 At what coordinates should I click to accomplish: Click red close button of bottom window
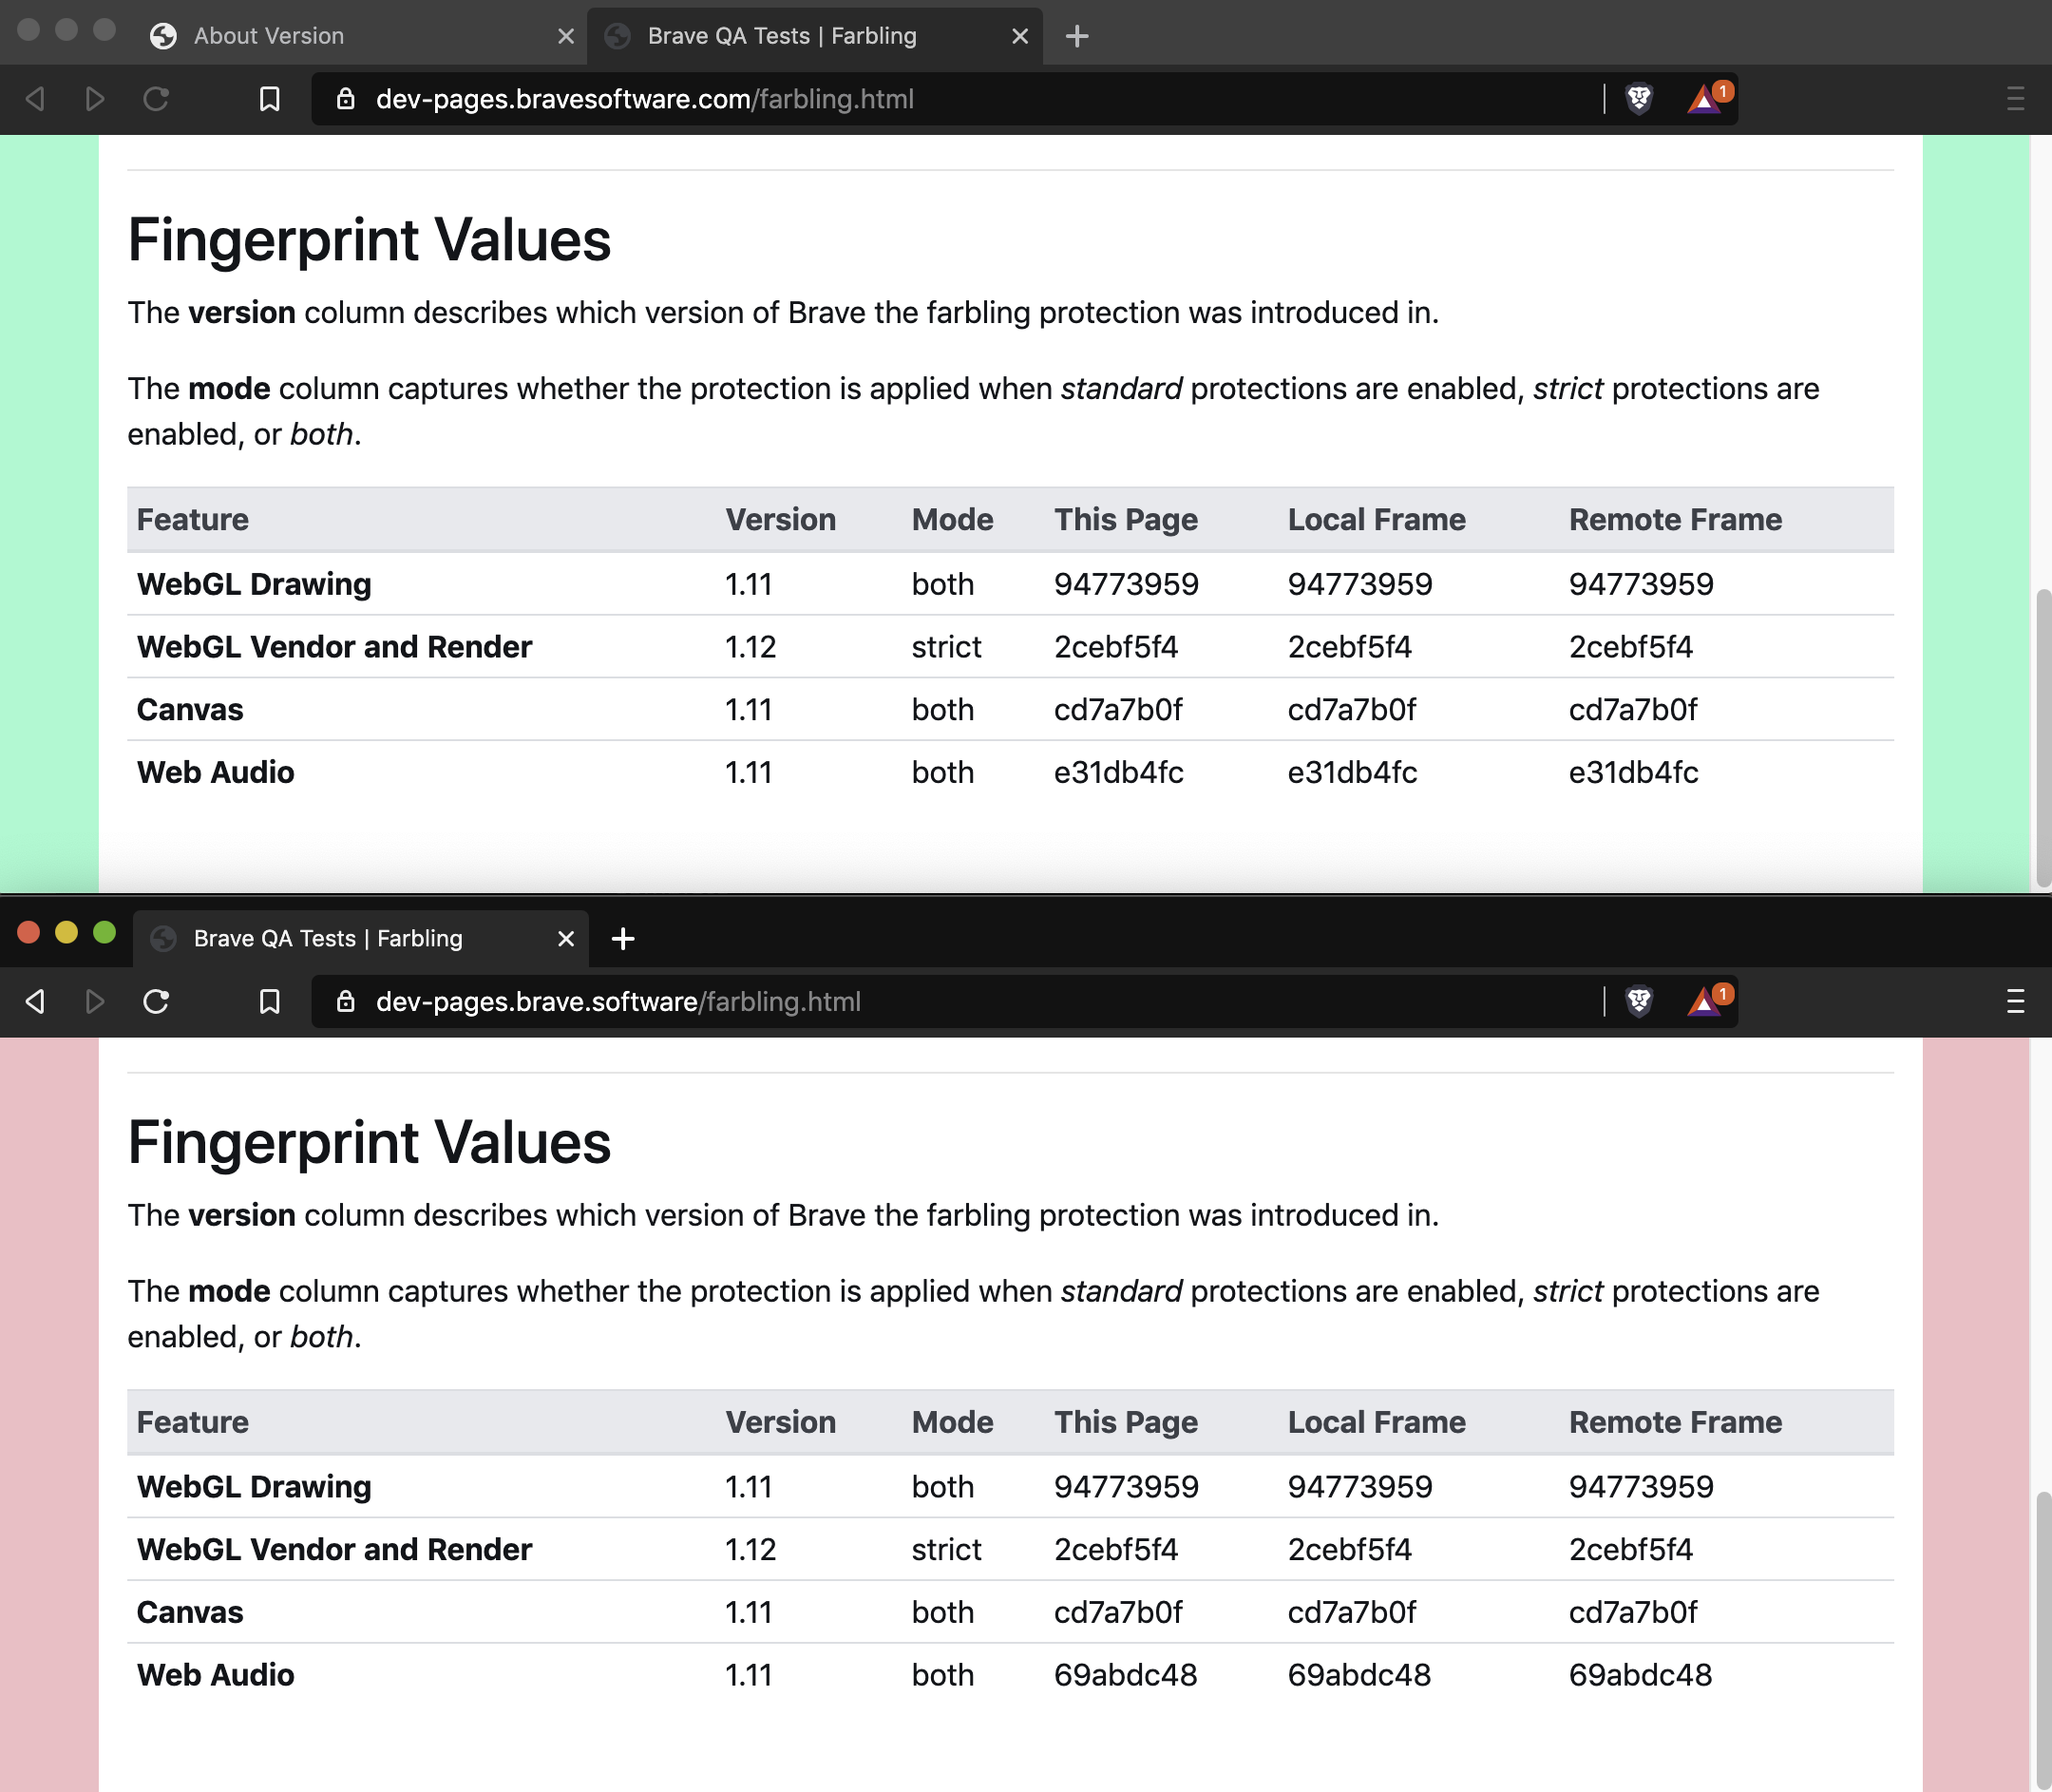coord(29,933)
